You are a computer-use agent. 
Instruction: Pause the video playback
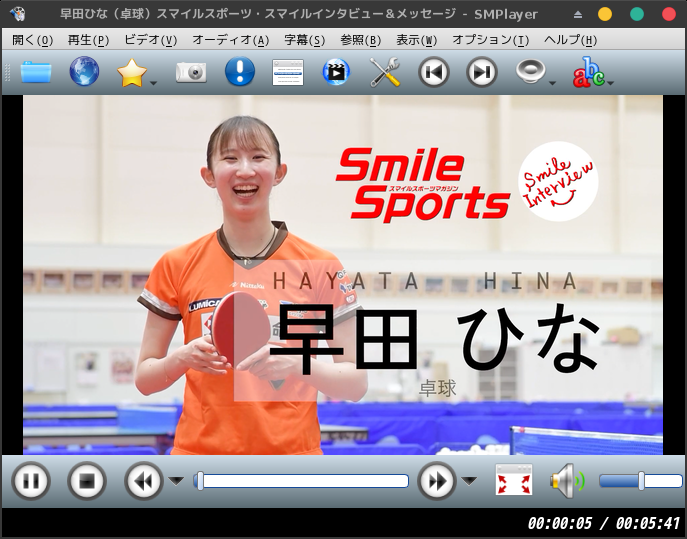tap(31, 481)
